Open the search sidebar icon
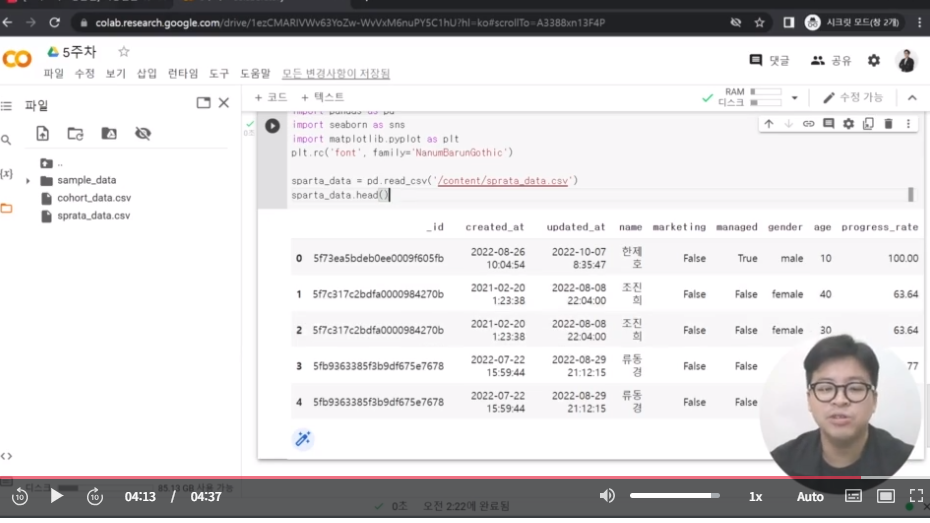Viewport: 930px width, 523px height. [6, 140]
